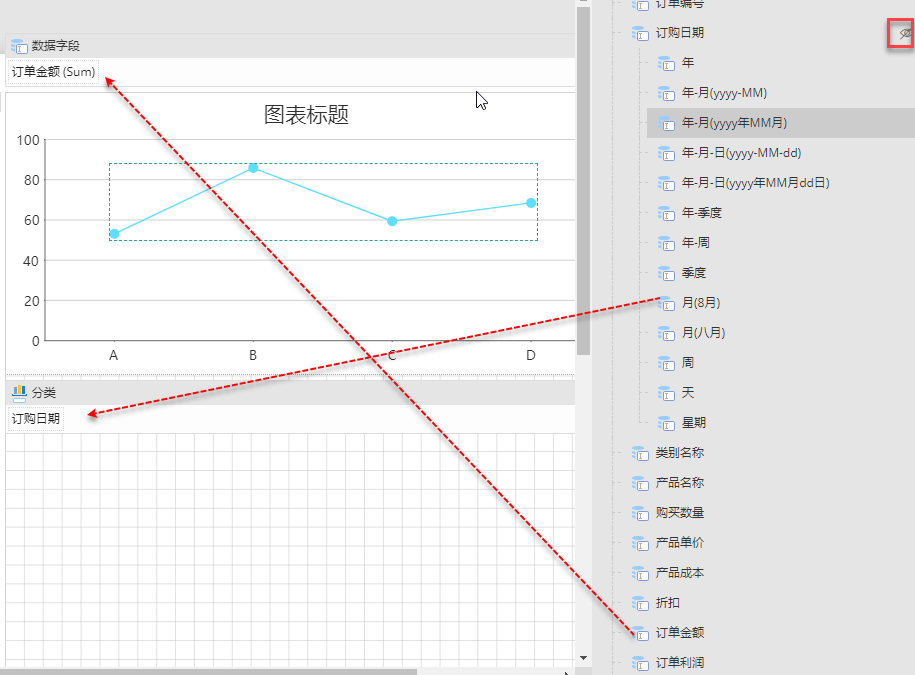Choose the 年-月-日(yyyy-MM-dd) field

741,153
